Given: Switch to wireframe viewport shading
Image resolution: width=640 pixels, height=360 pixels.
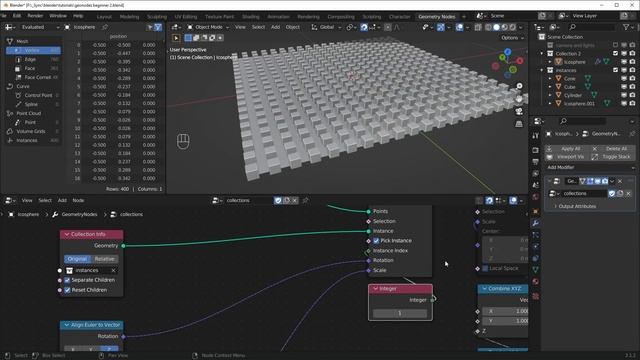Looking at the screenshot, I should pos(488,27).
